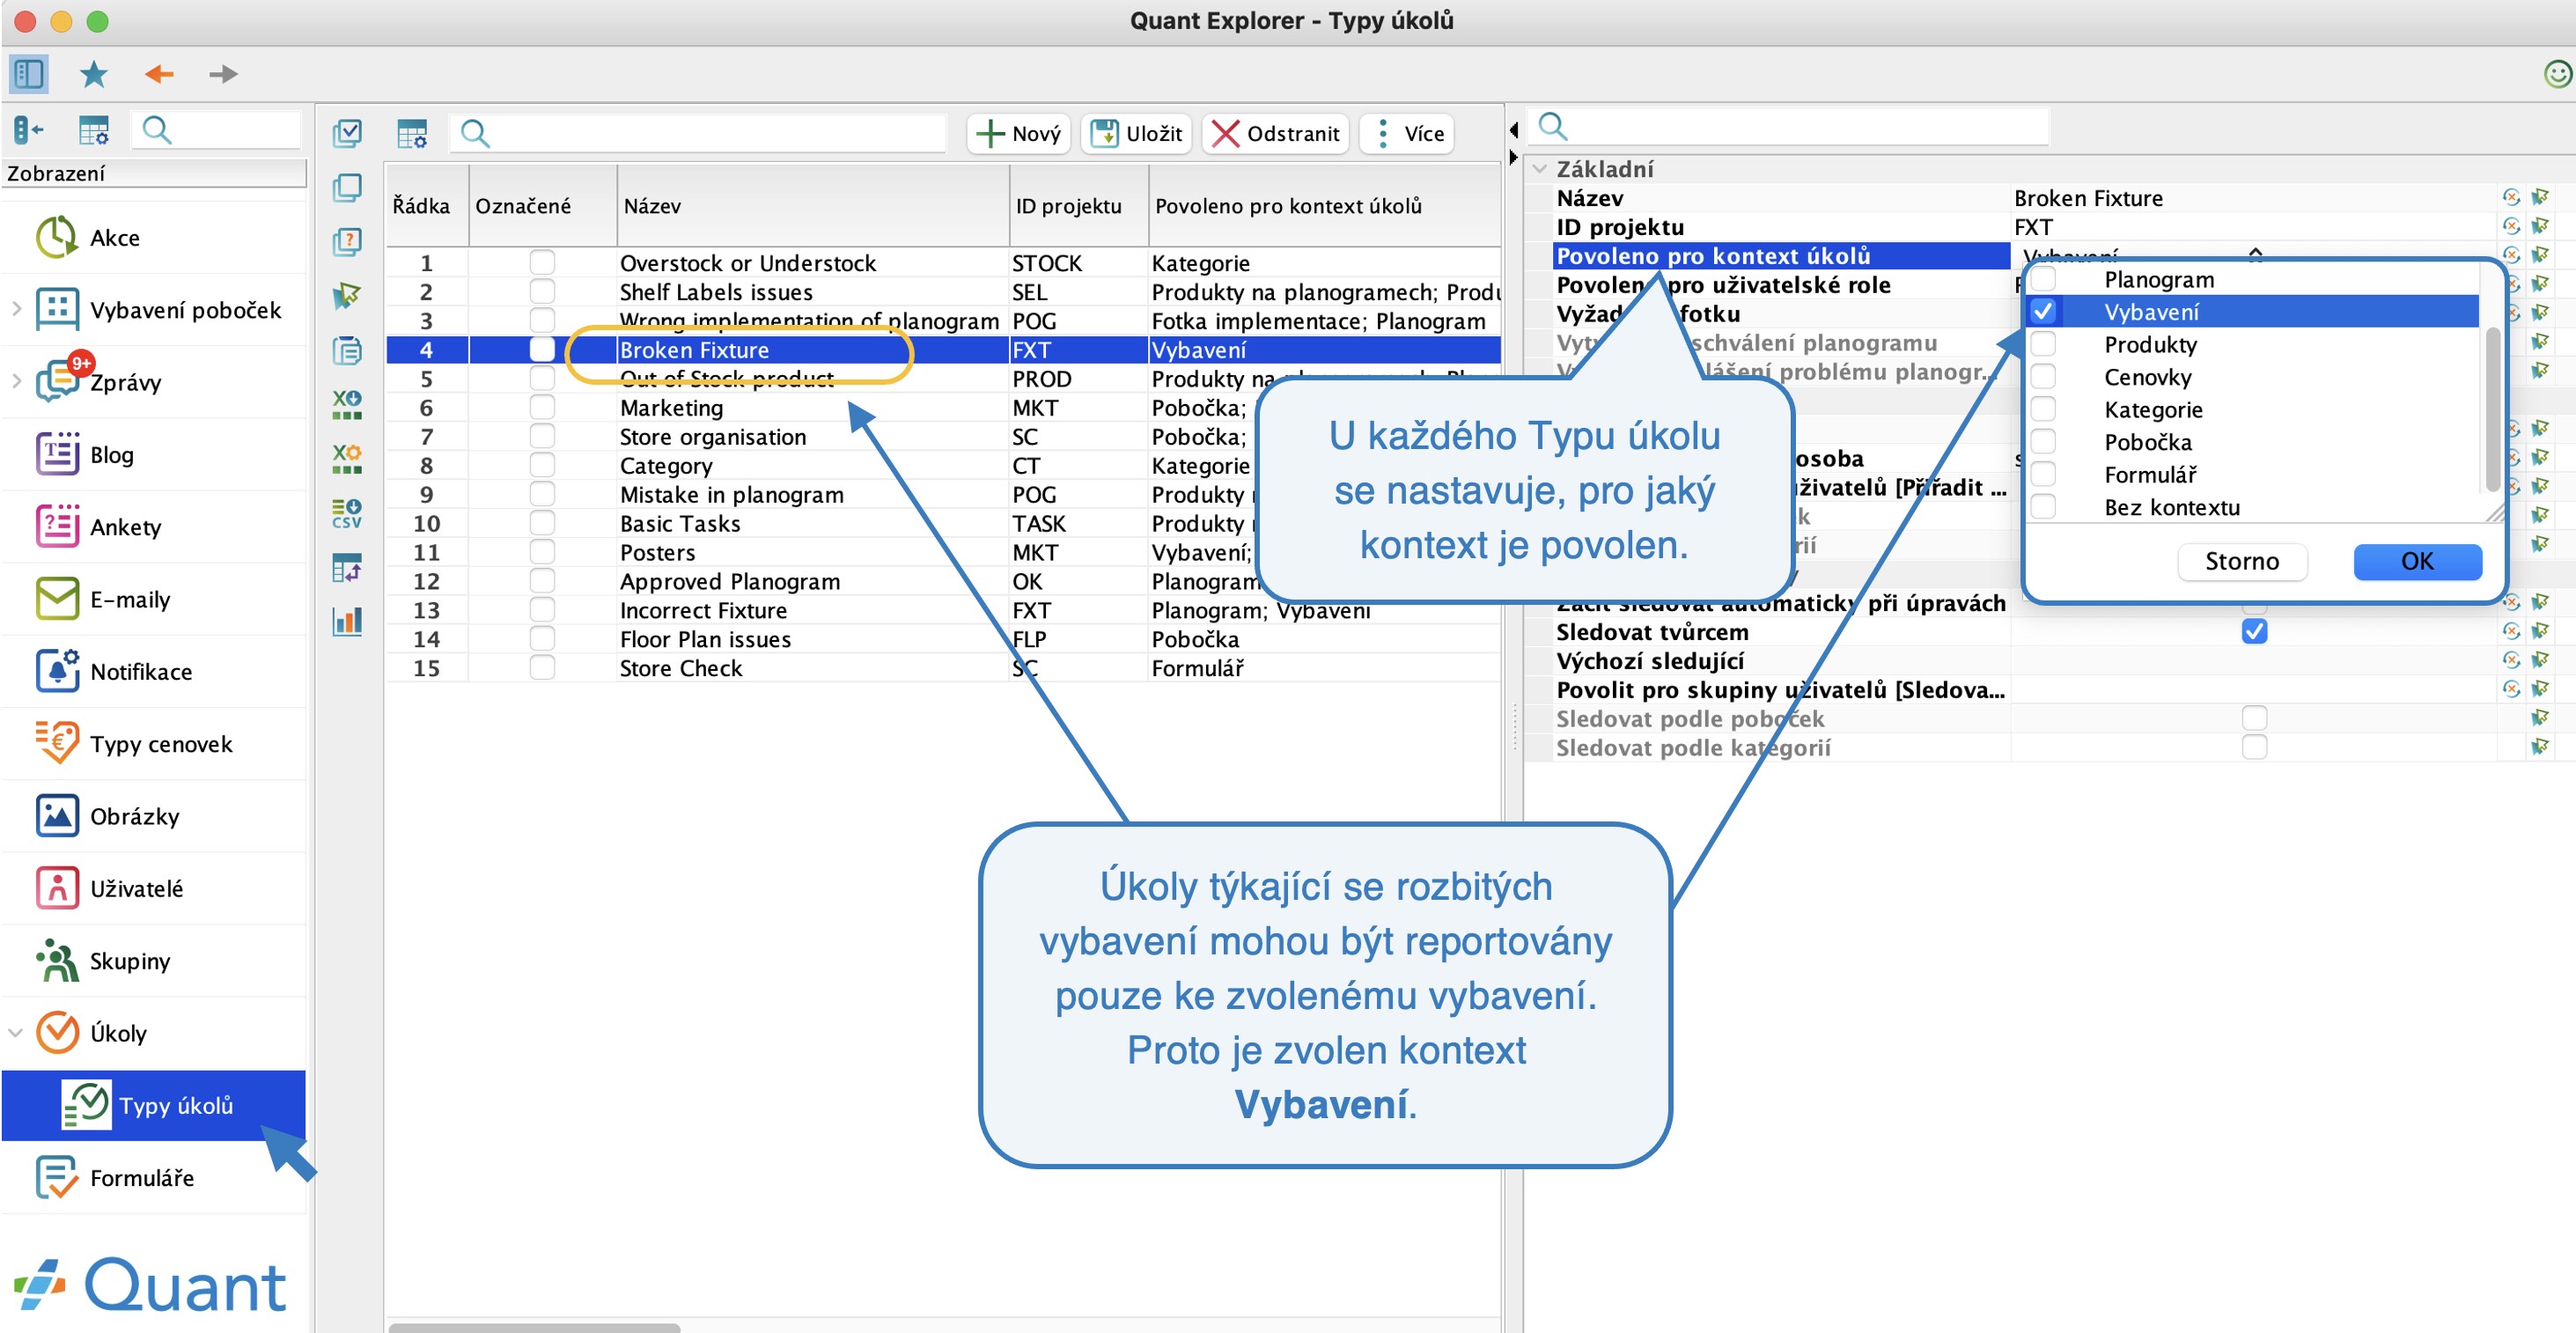Expand Zprávy tree item

[16, 381]
